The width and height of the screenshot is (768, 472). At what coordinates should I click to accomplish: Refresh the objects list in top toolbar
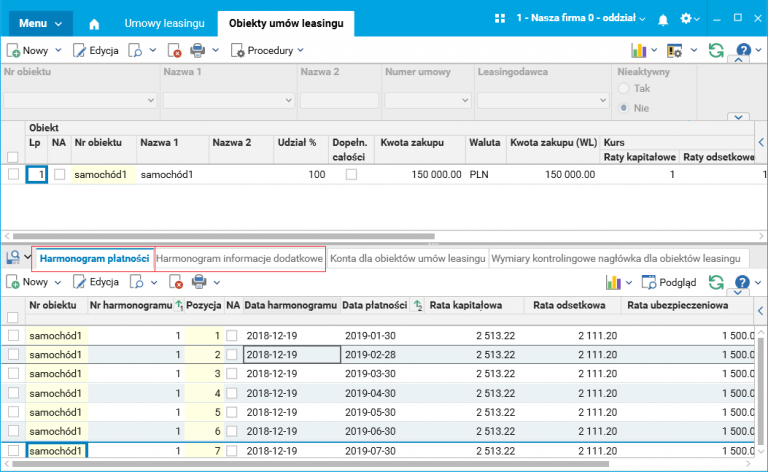coord(716,50)
